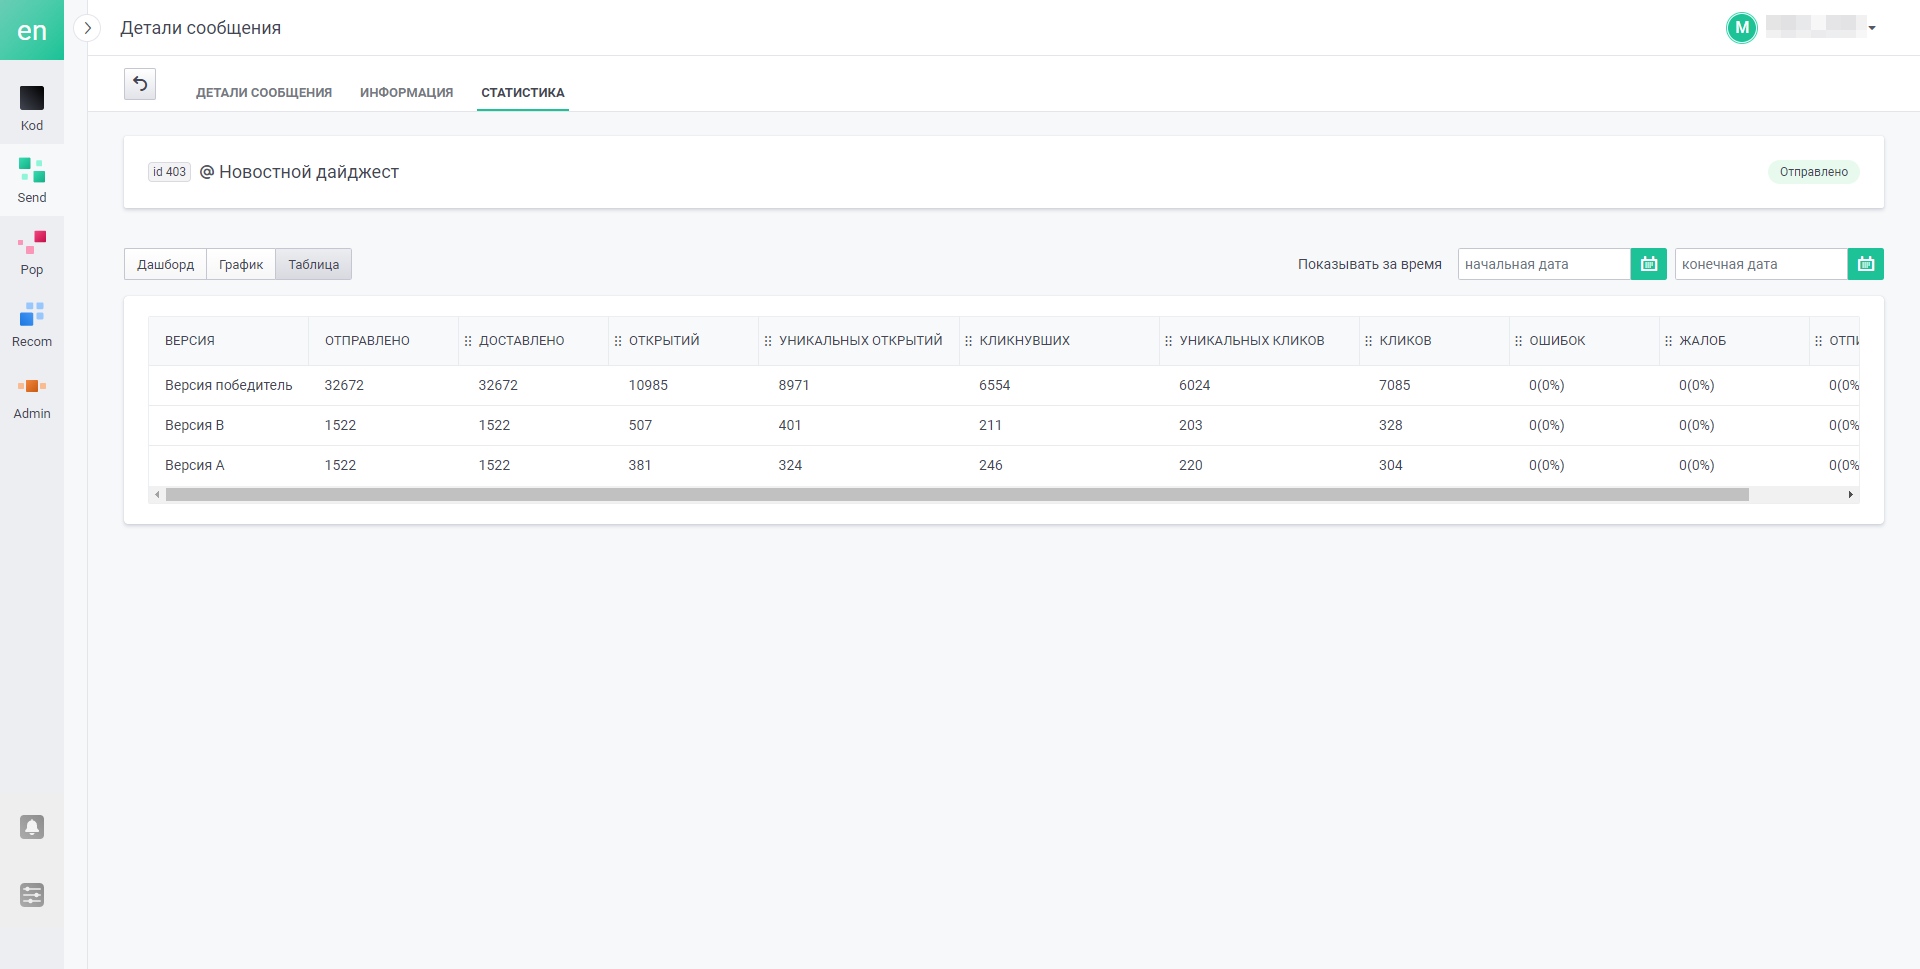Viewport: 1920px width, 969px height.
Task: Click the scrollbar left arrow
Action: [x=157, y=495]
